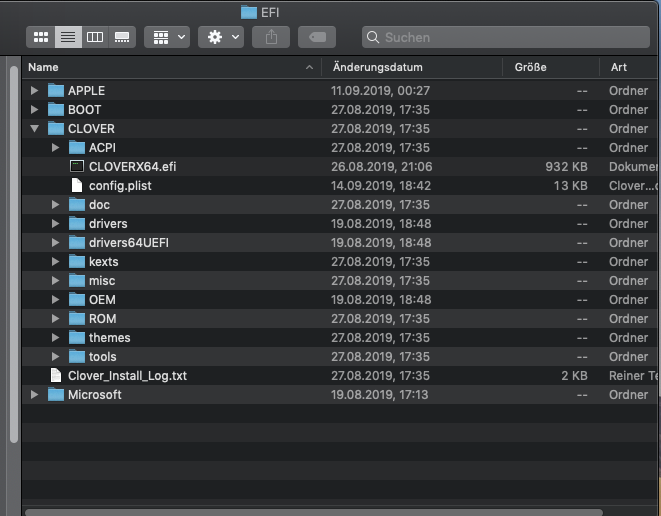661x516 pixels.
Task: Sort by Größe column header
Action: click(x=551, y=67)
